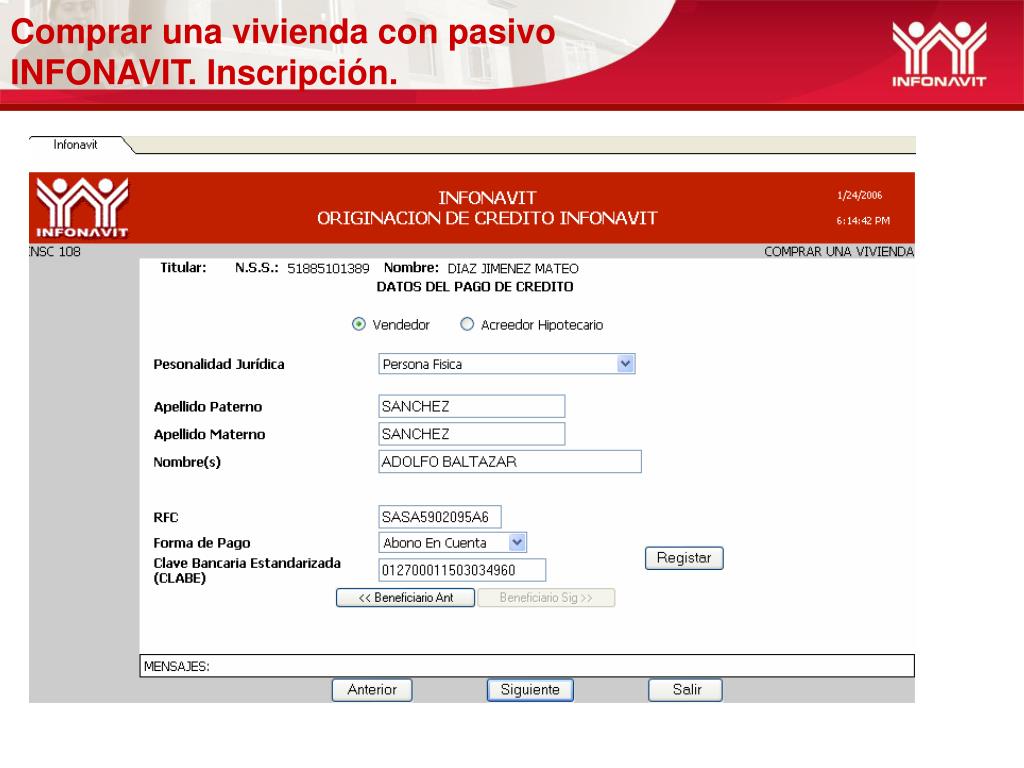Click the date 1/24/2006
The width and height of the screenshot is (1024, 768).
[x=859, y=195]
